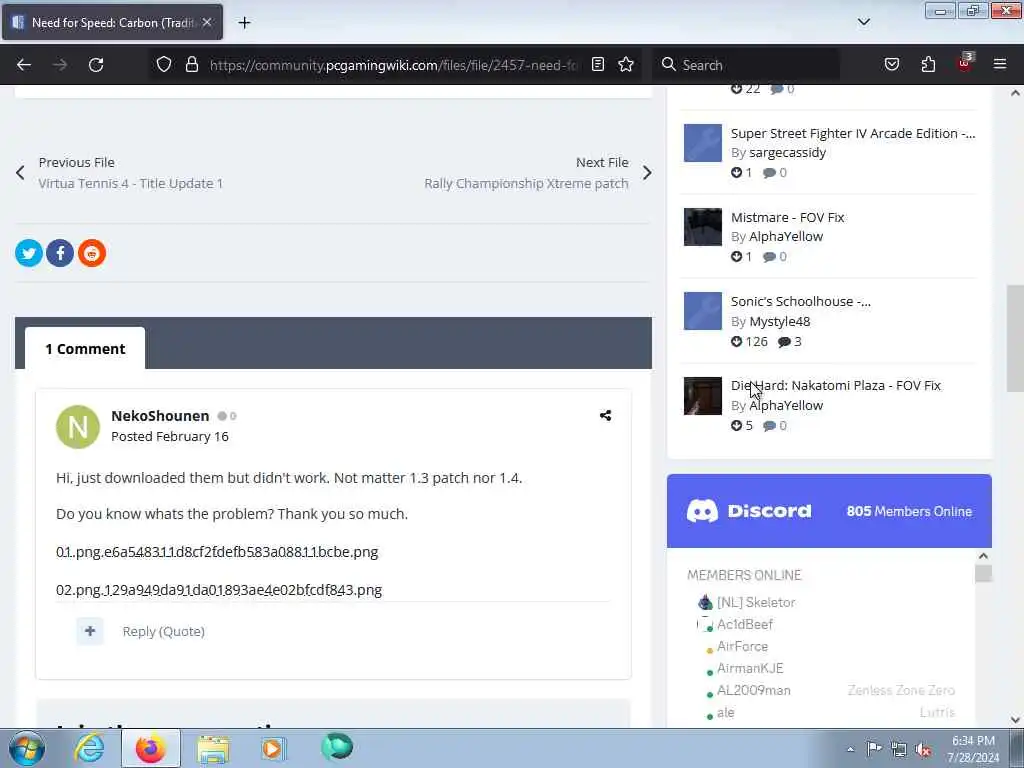This screenshot has width=1024, height=768.
Task: Open Windows Explorer folder in taskbar
Action: tap(214, 749)
